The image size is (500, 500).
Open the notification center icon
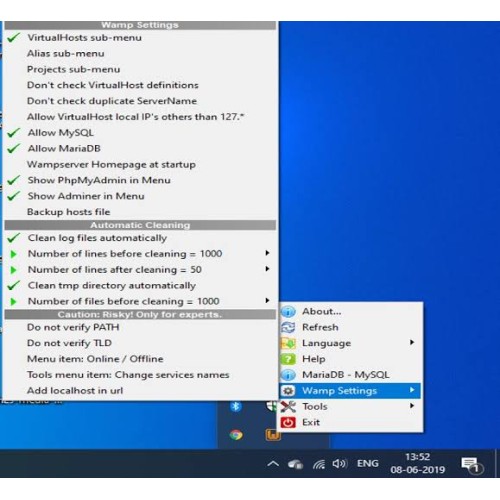[472, 464]
